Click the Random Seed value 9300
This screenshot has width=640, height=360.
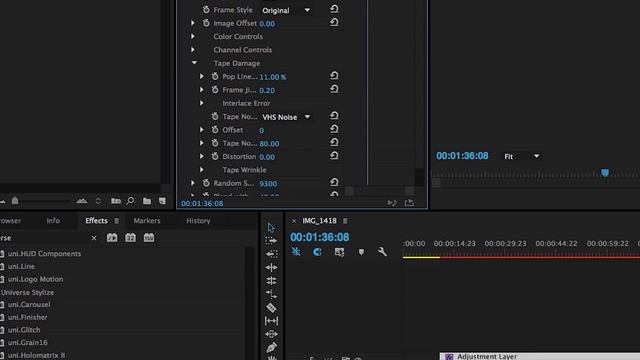click(268, 184)
